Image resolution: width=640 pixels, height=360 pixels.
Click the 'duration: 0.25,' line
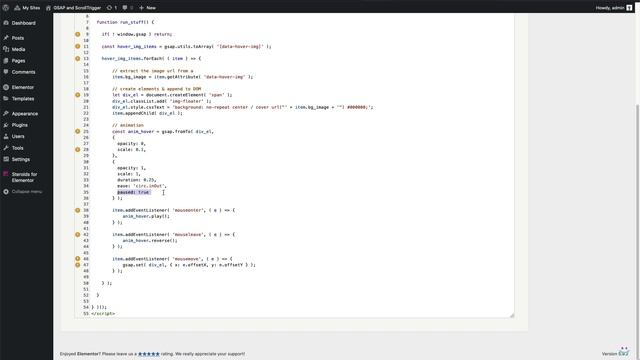click(x=137, y=180)
